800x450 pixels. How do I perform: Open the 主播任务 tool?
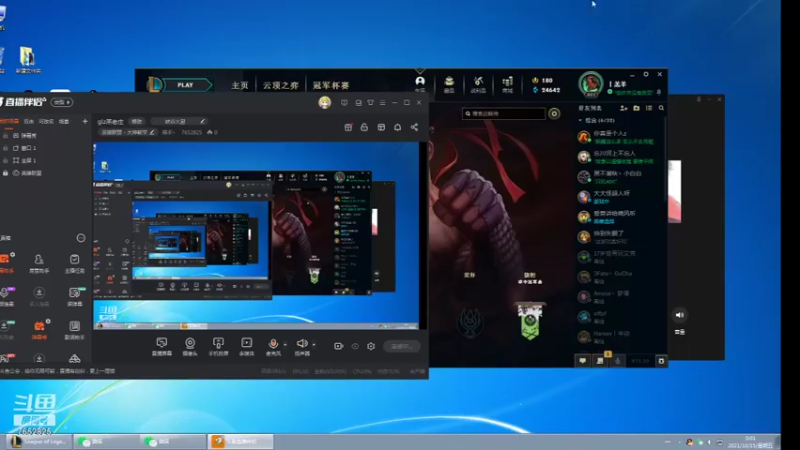(74, 264)
